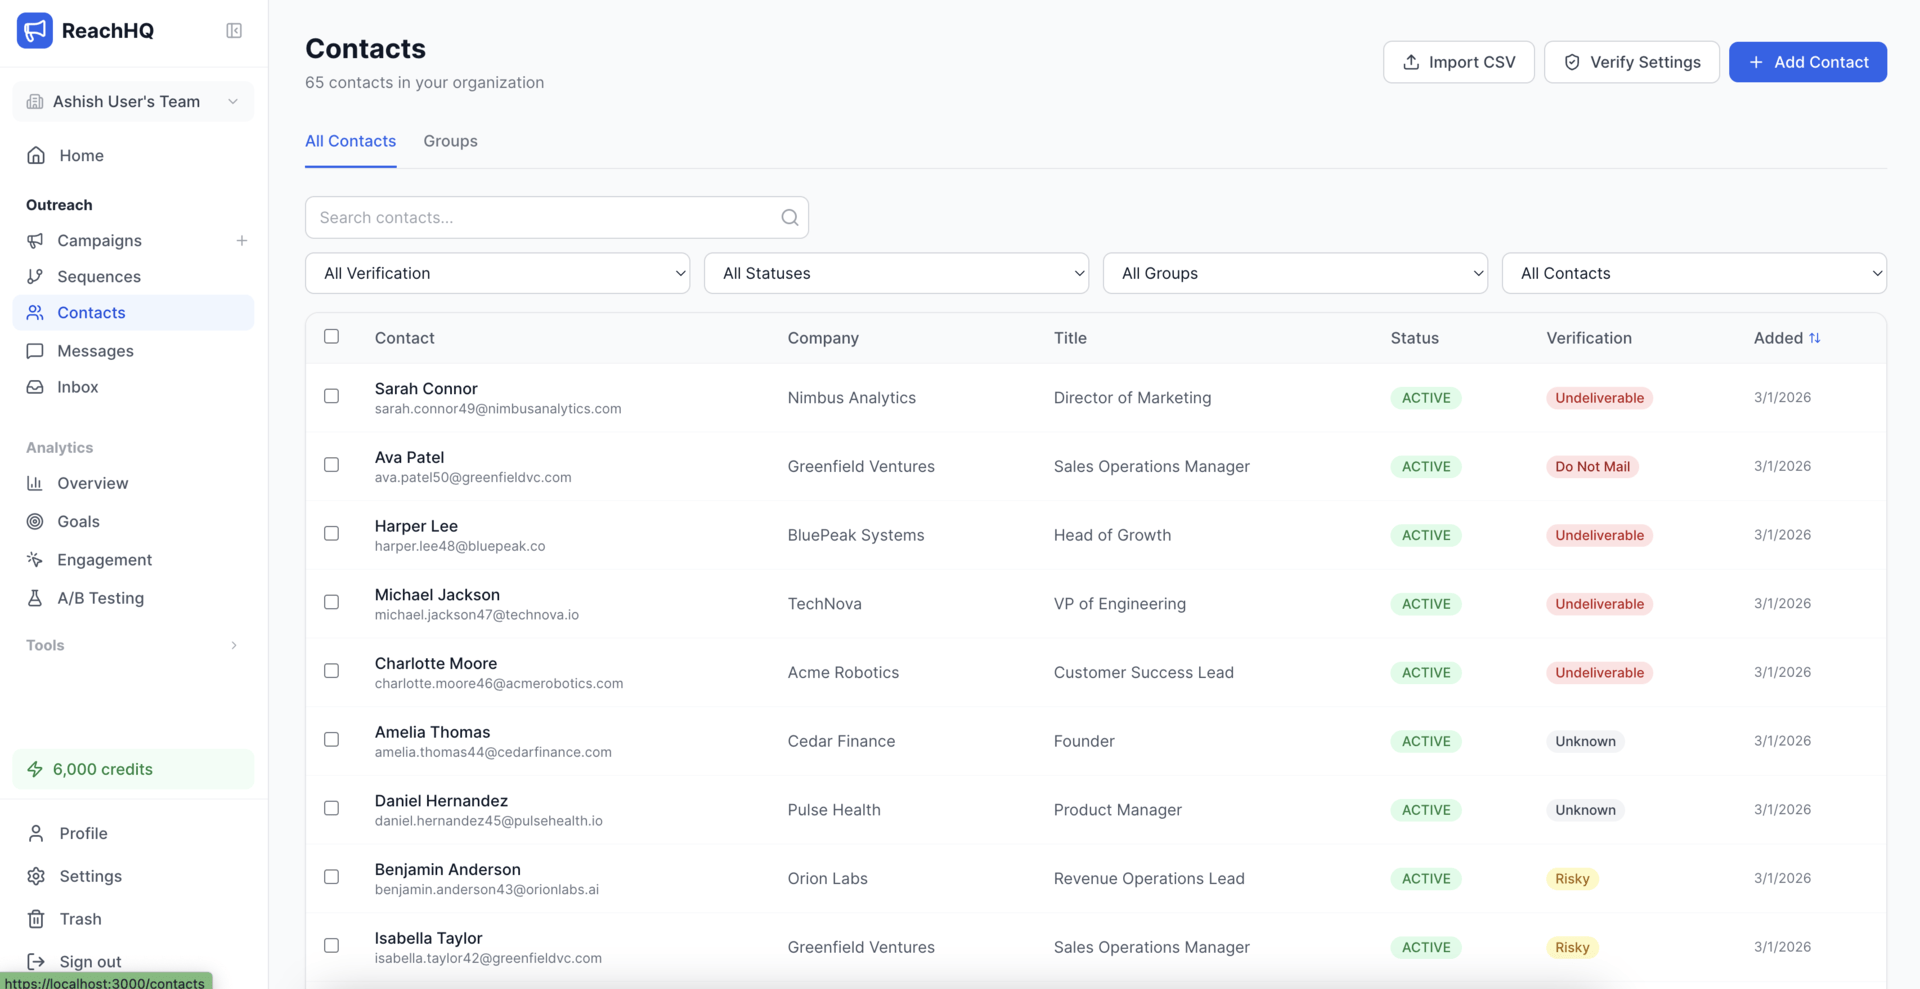Collapse the sidebar using the panel icon
The height and width of the screenshot is (989, 1920).
pos(234,31)
